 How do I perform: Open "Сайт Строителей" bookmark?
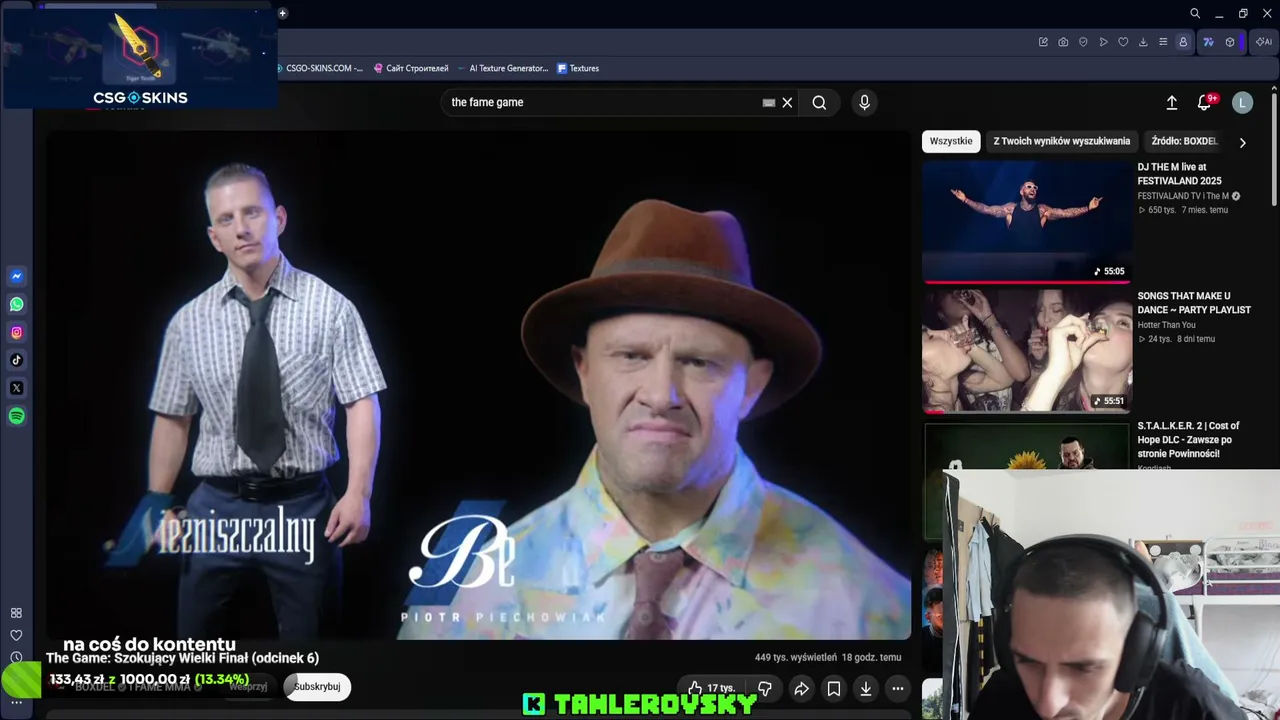pos(411,68)
